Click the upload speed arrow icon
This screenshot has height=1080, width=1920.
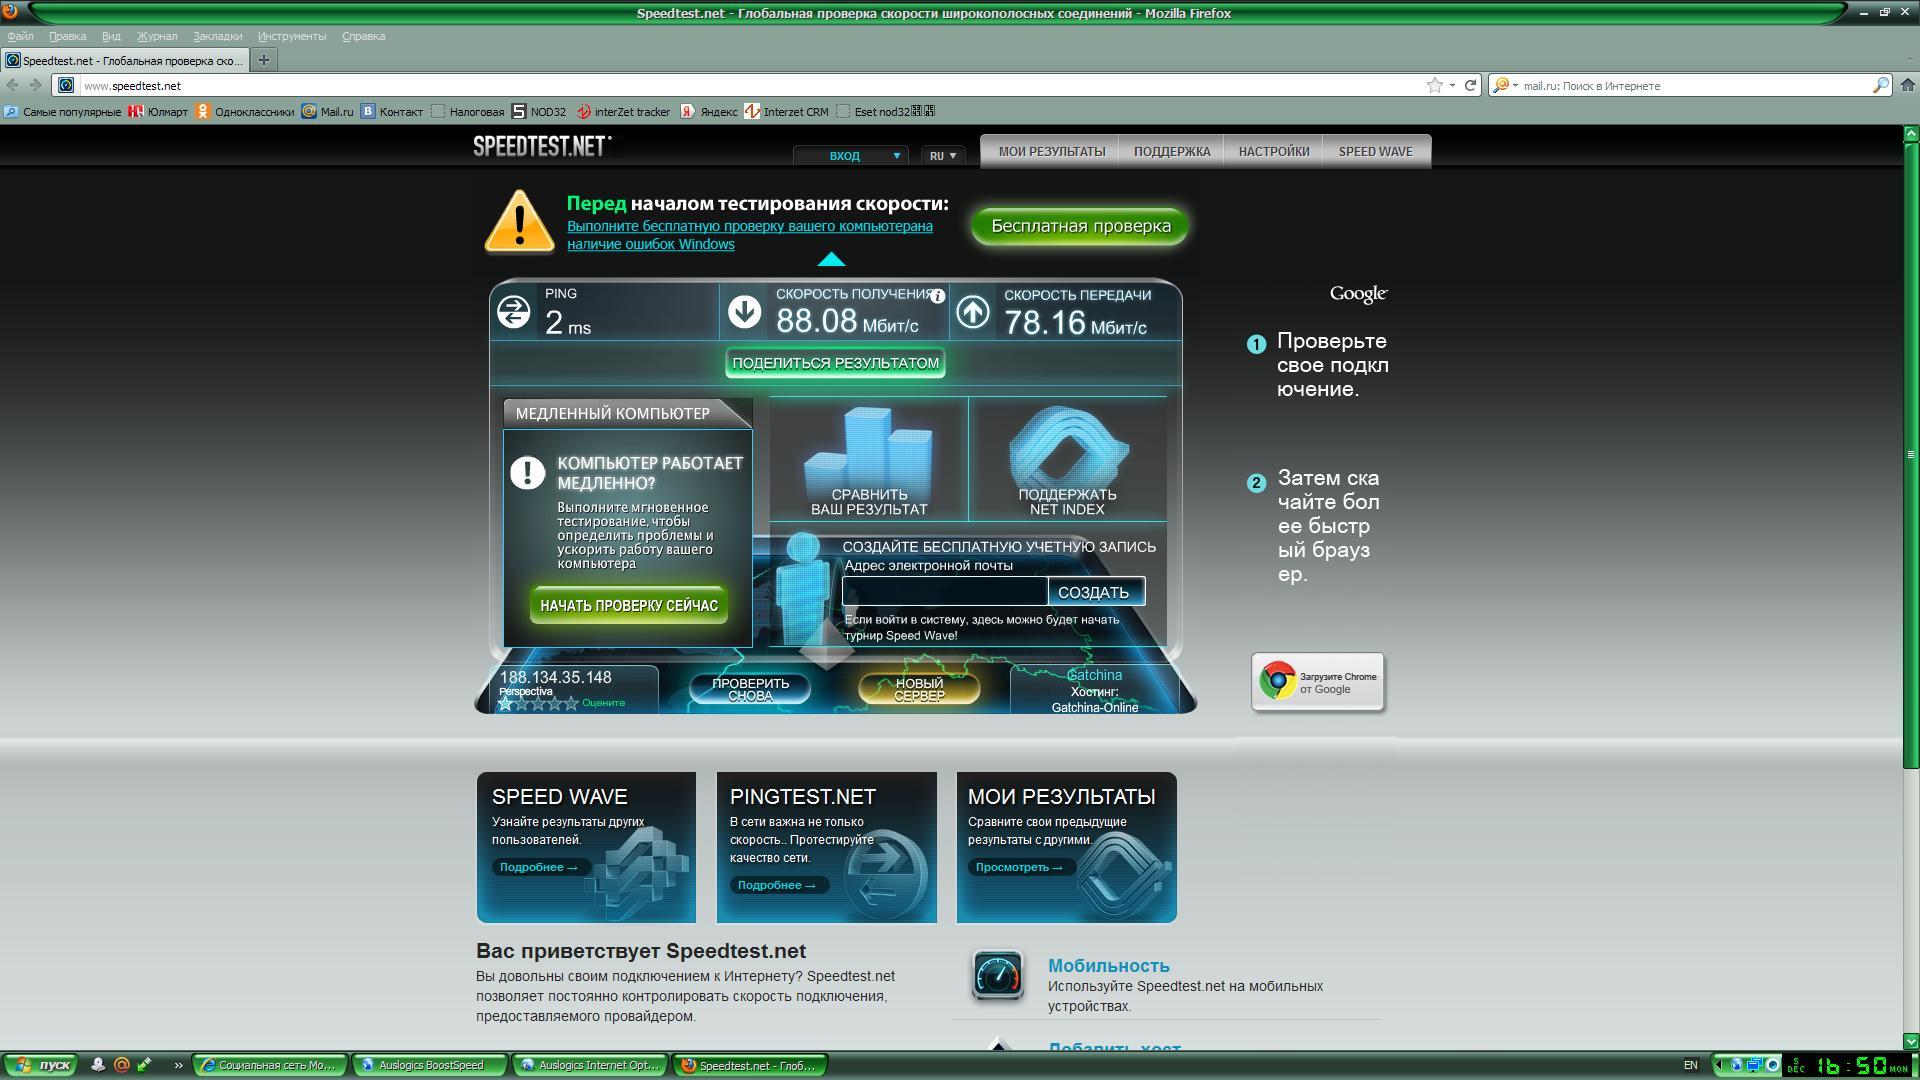[x=973, y=312]
